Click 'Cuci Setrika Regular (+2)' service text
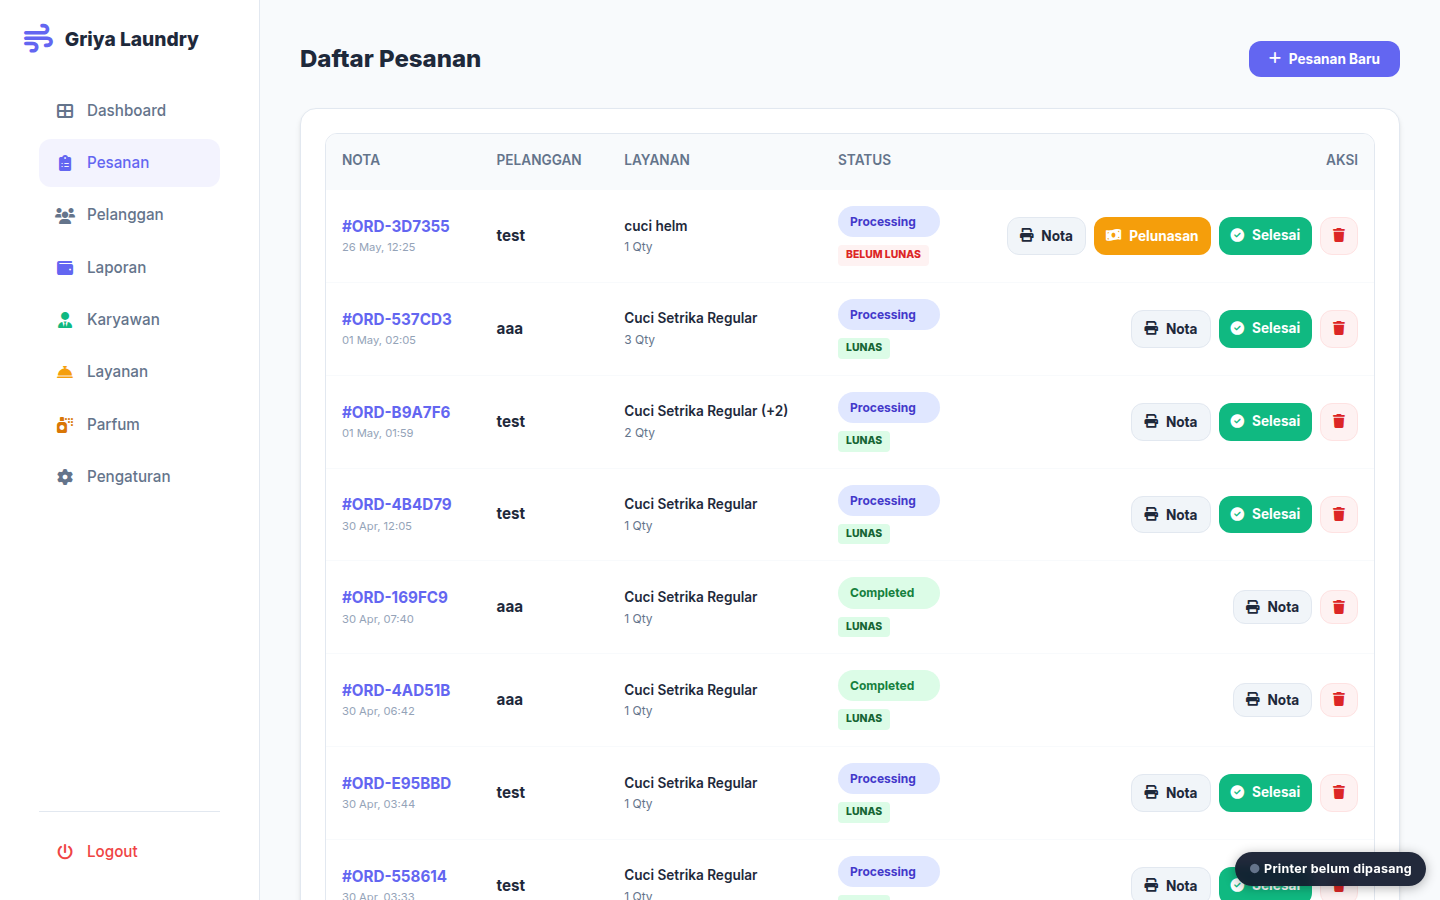Viewport: 1440px width, 900px height. (706, 411)
